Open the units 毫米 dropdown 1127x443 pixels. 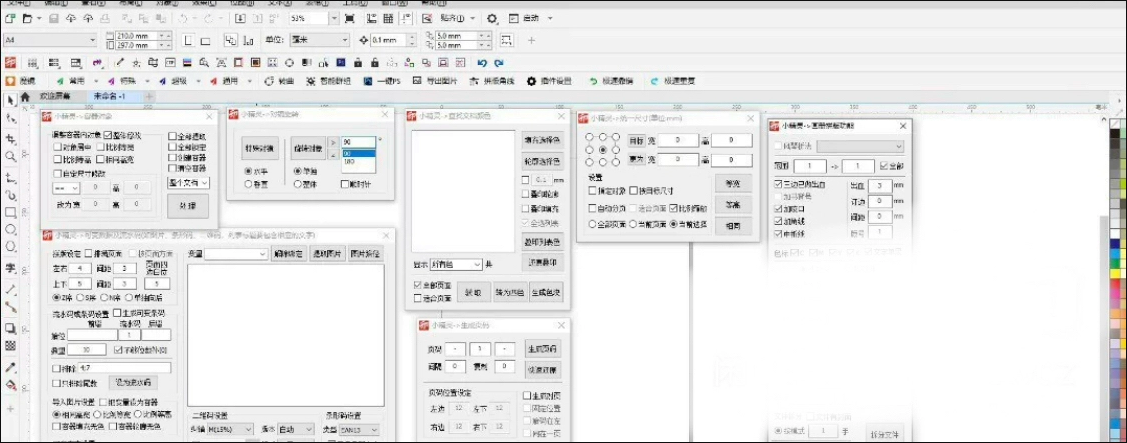[319, 41]
